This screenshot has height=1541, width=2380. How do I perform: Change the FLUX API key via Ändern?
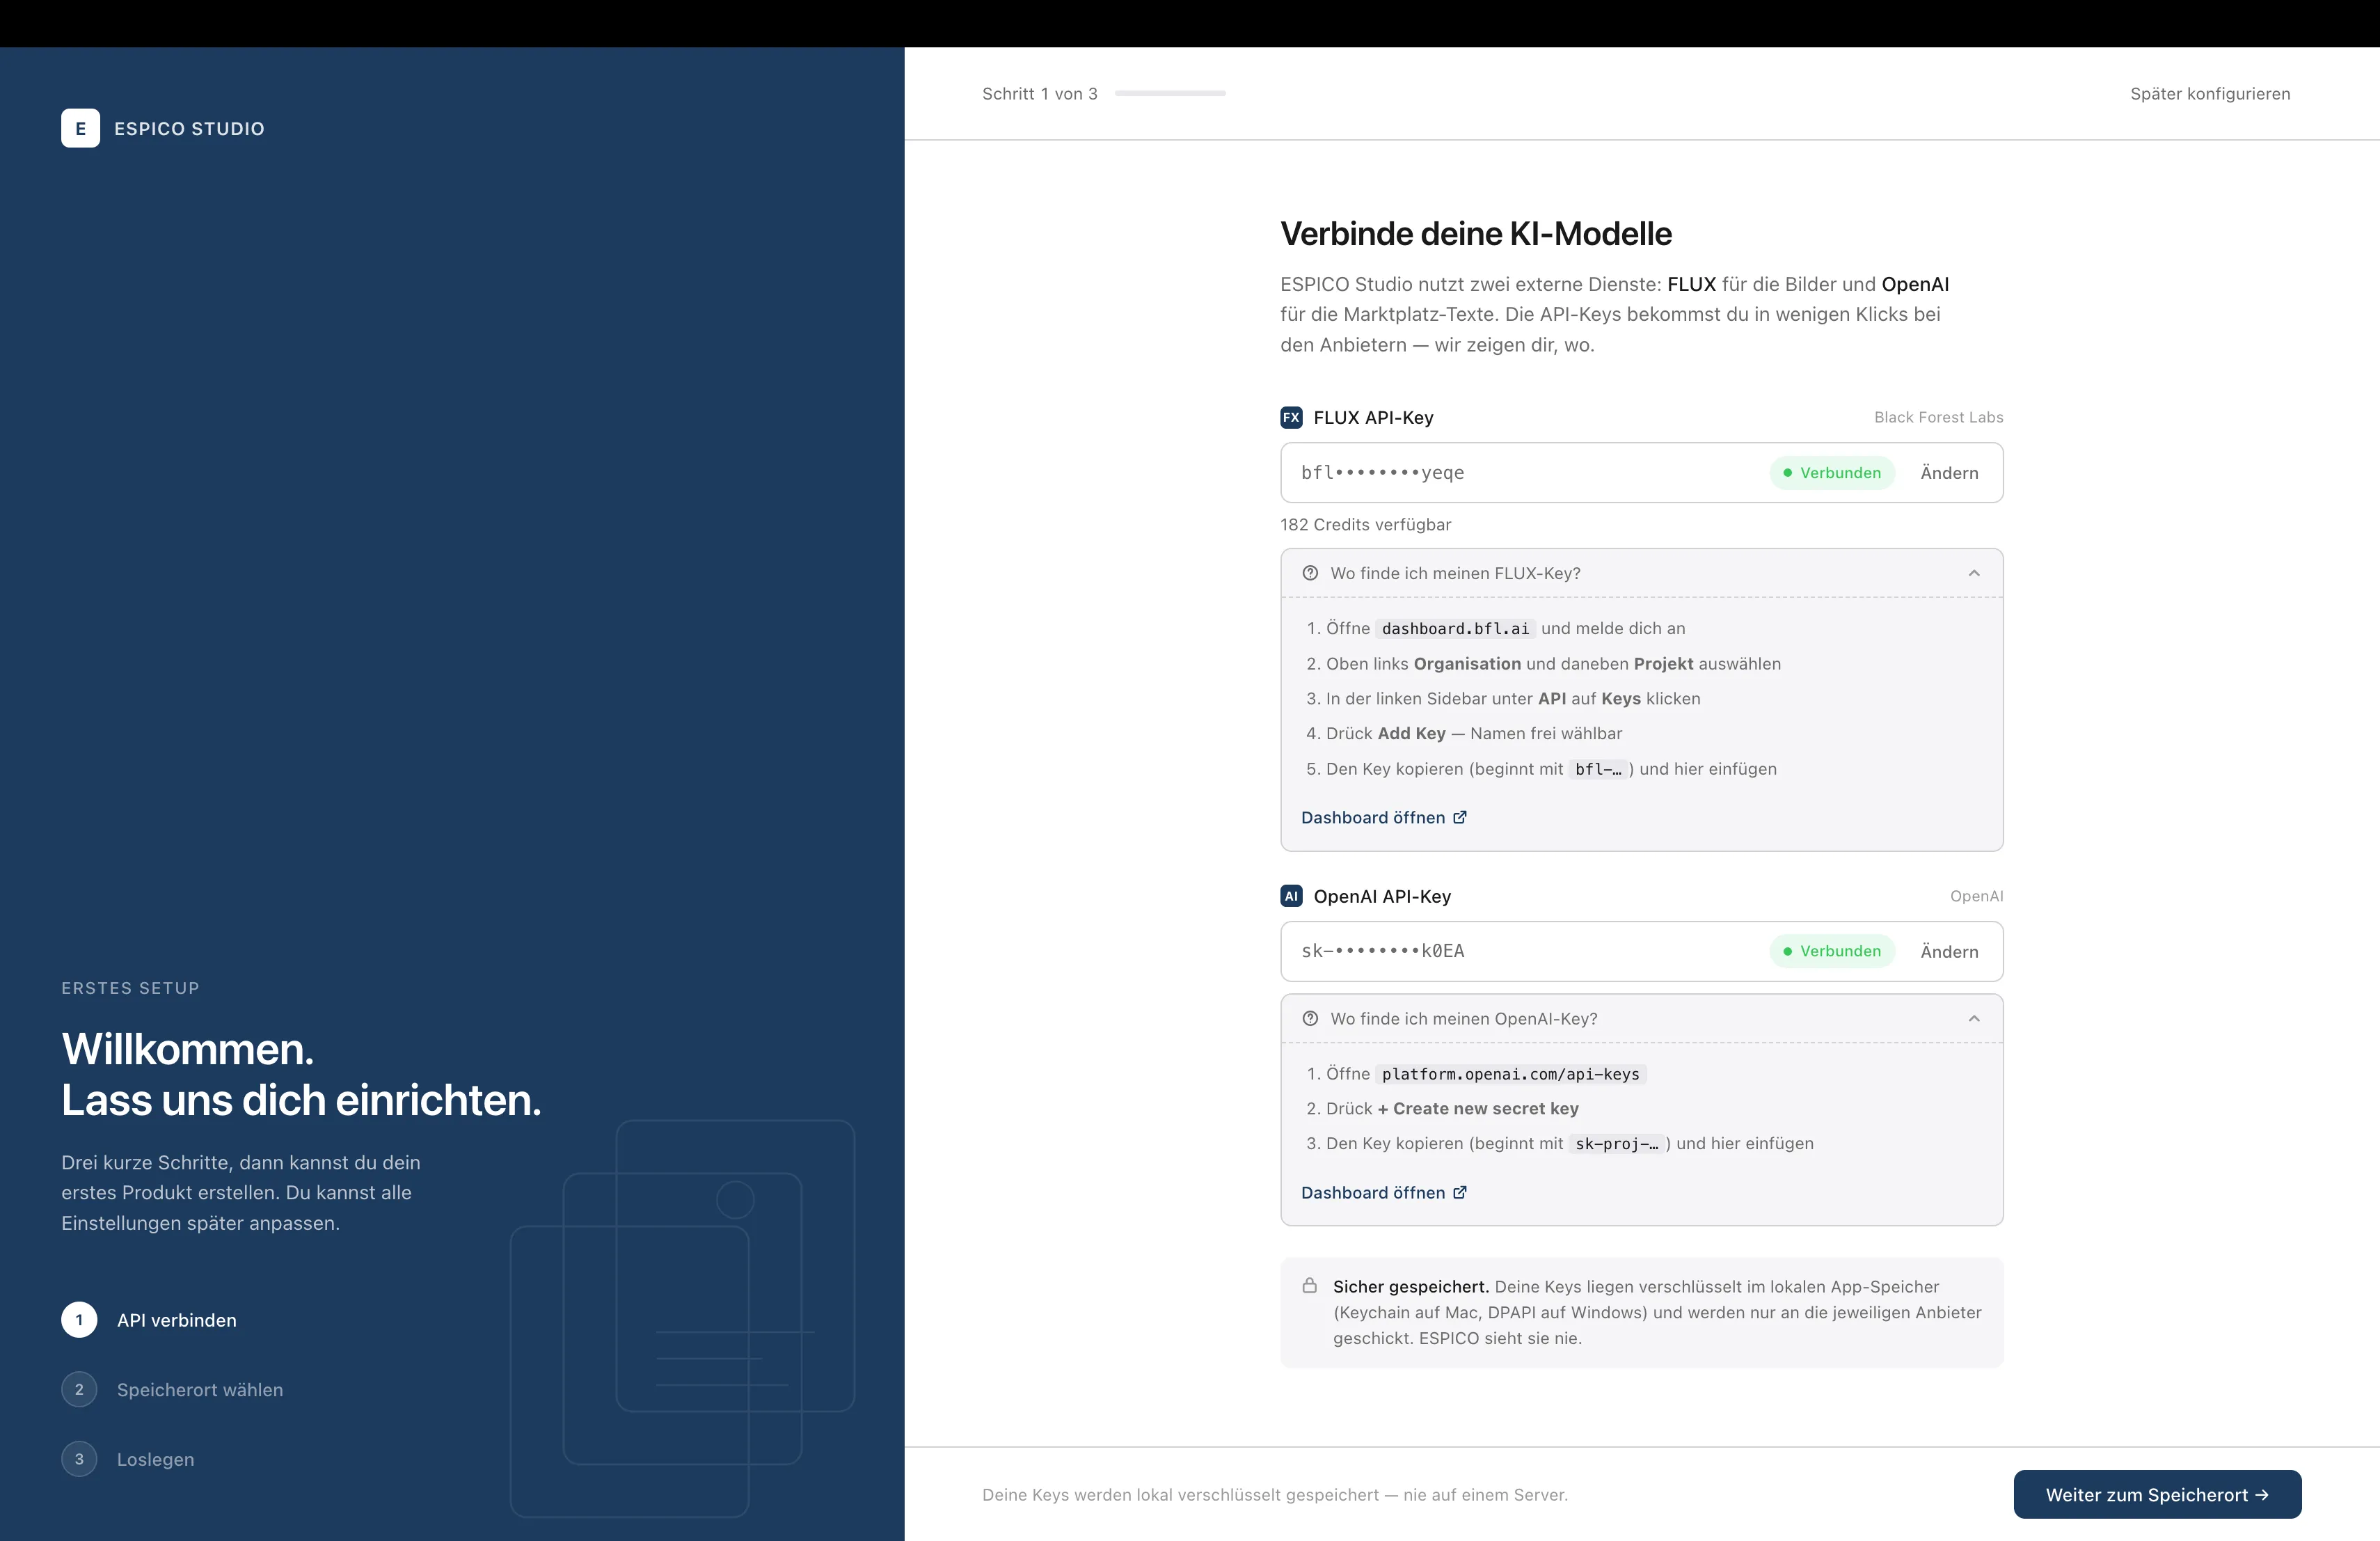point(1949,473)
